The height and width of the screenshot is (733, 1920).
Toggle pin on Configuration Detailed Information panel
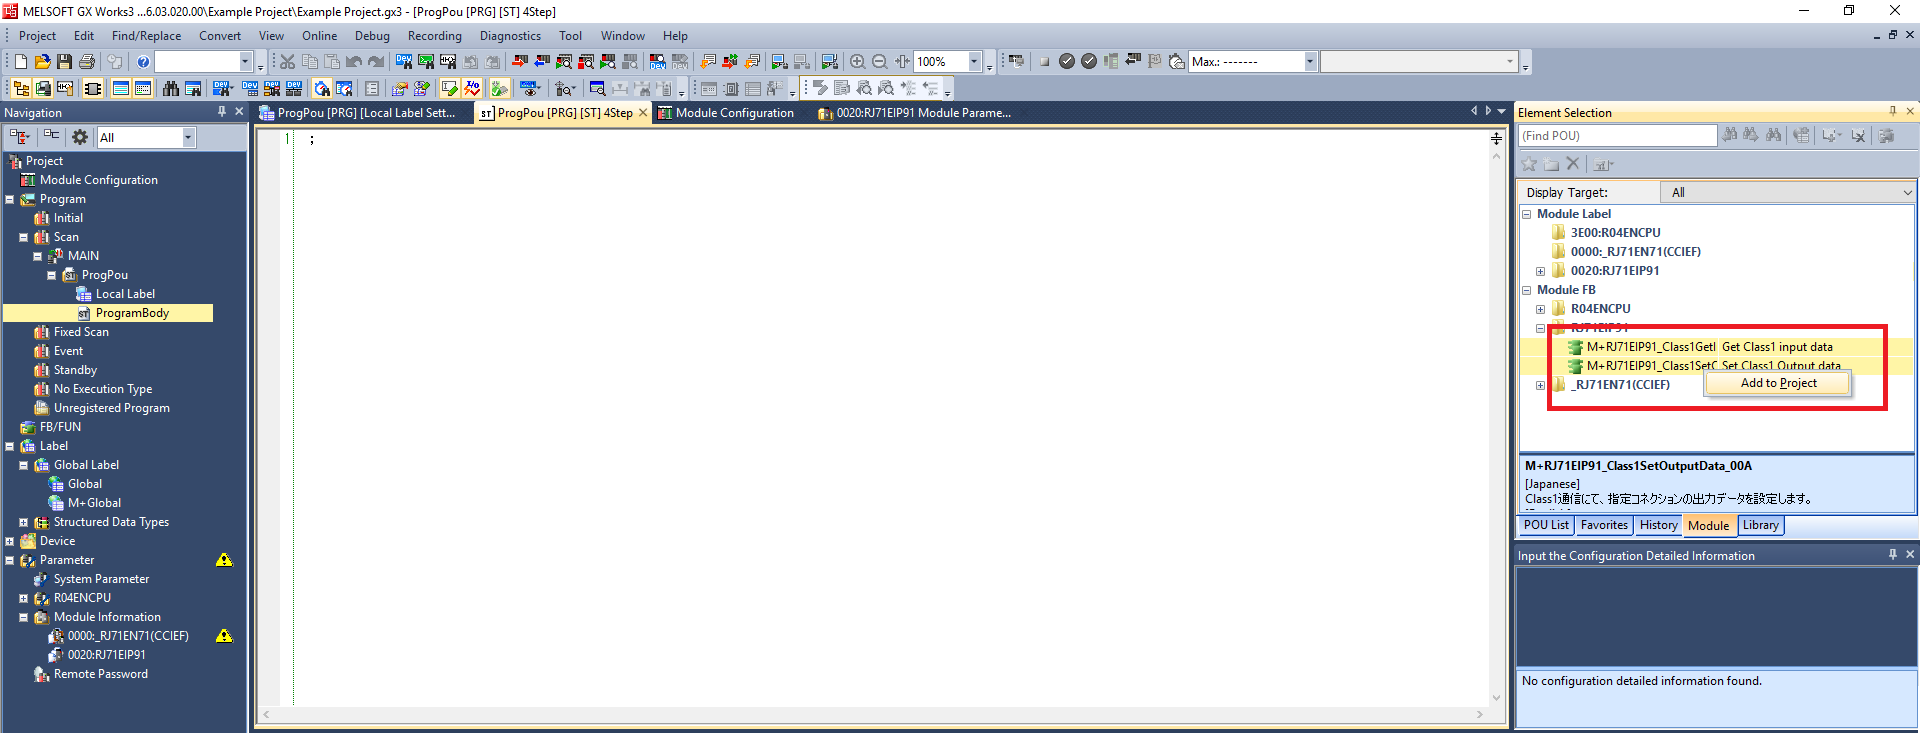tap(1892, 555)
